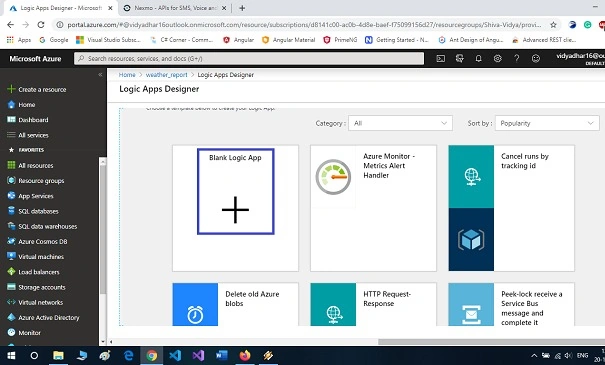The height and width of the screenshot is (365, 605).
Task: Select HTTP Request-Response template
Action: (x=373, y=304)
